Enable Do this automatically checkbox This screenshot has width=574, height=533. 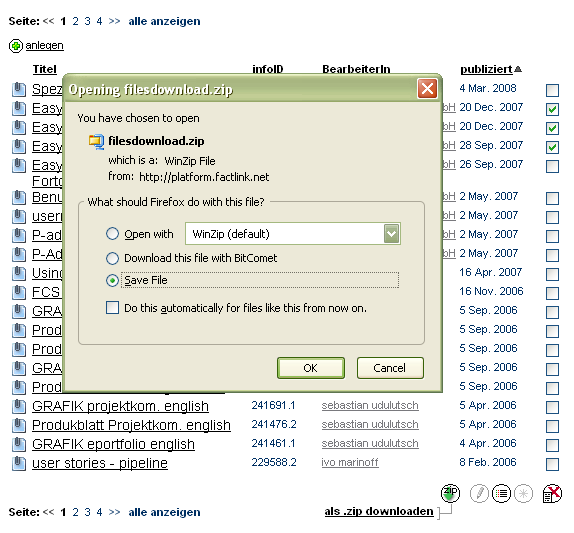coord(112,308)
